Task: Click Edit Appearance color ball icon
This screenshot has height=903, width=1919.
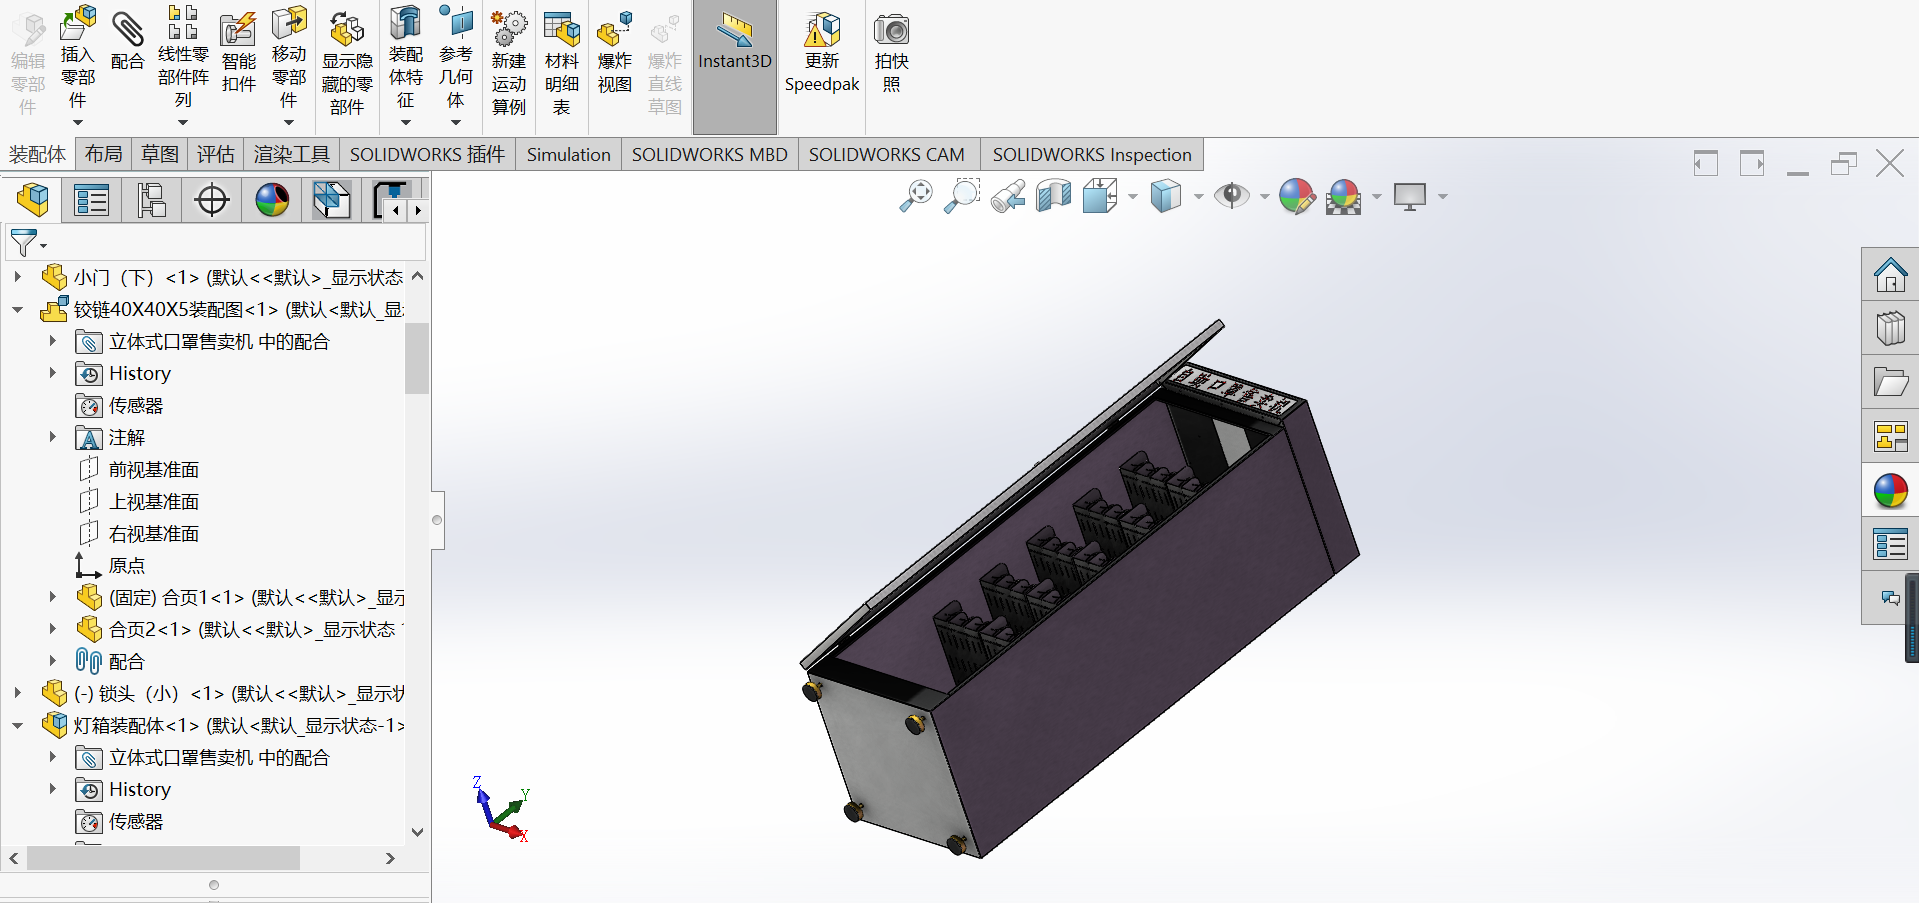Action: (x=1297, y=196)
